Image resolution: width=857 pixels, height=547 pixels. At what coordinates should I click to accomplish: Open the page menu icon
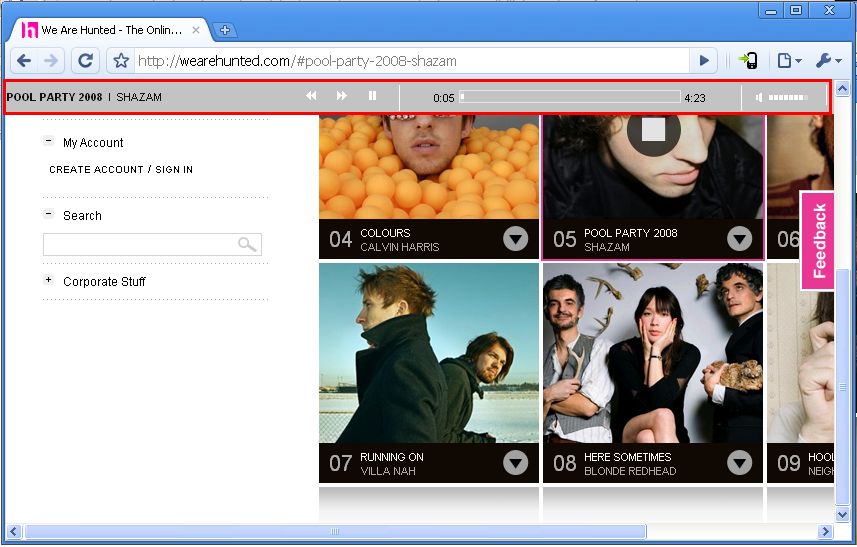(788, 61)
